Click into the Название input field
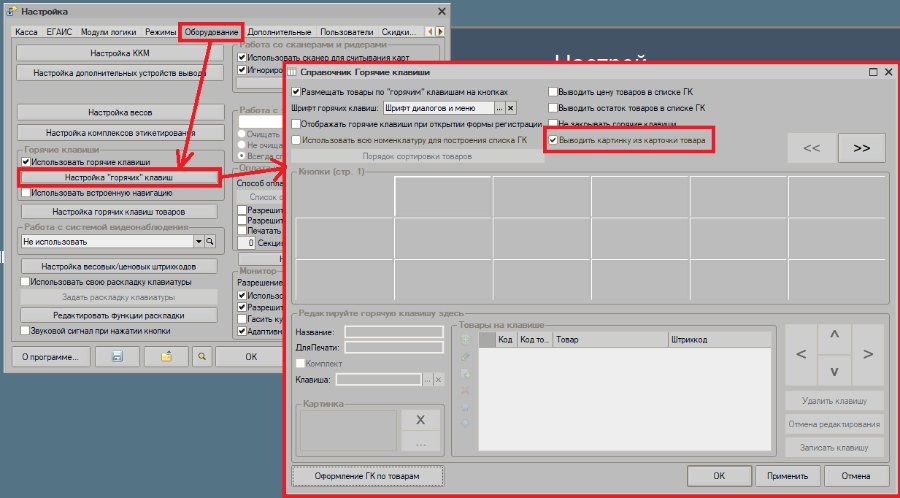This screenshot has width=900, height=498. [394, 332]
